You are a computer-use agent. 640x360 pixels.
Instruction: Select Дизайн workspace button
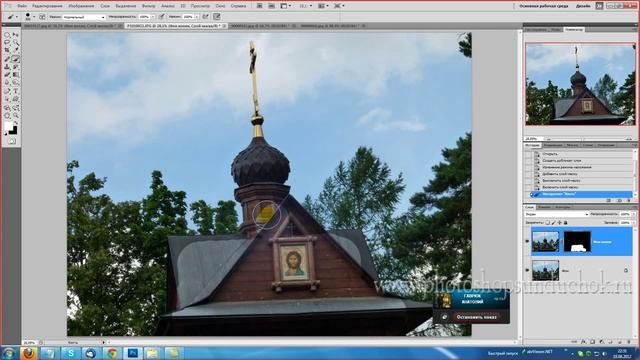[x=583, y=6]
